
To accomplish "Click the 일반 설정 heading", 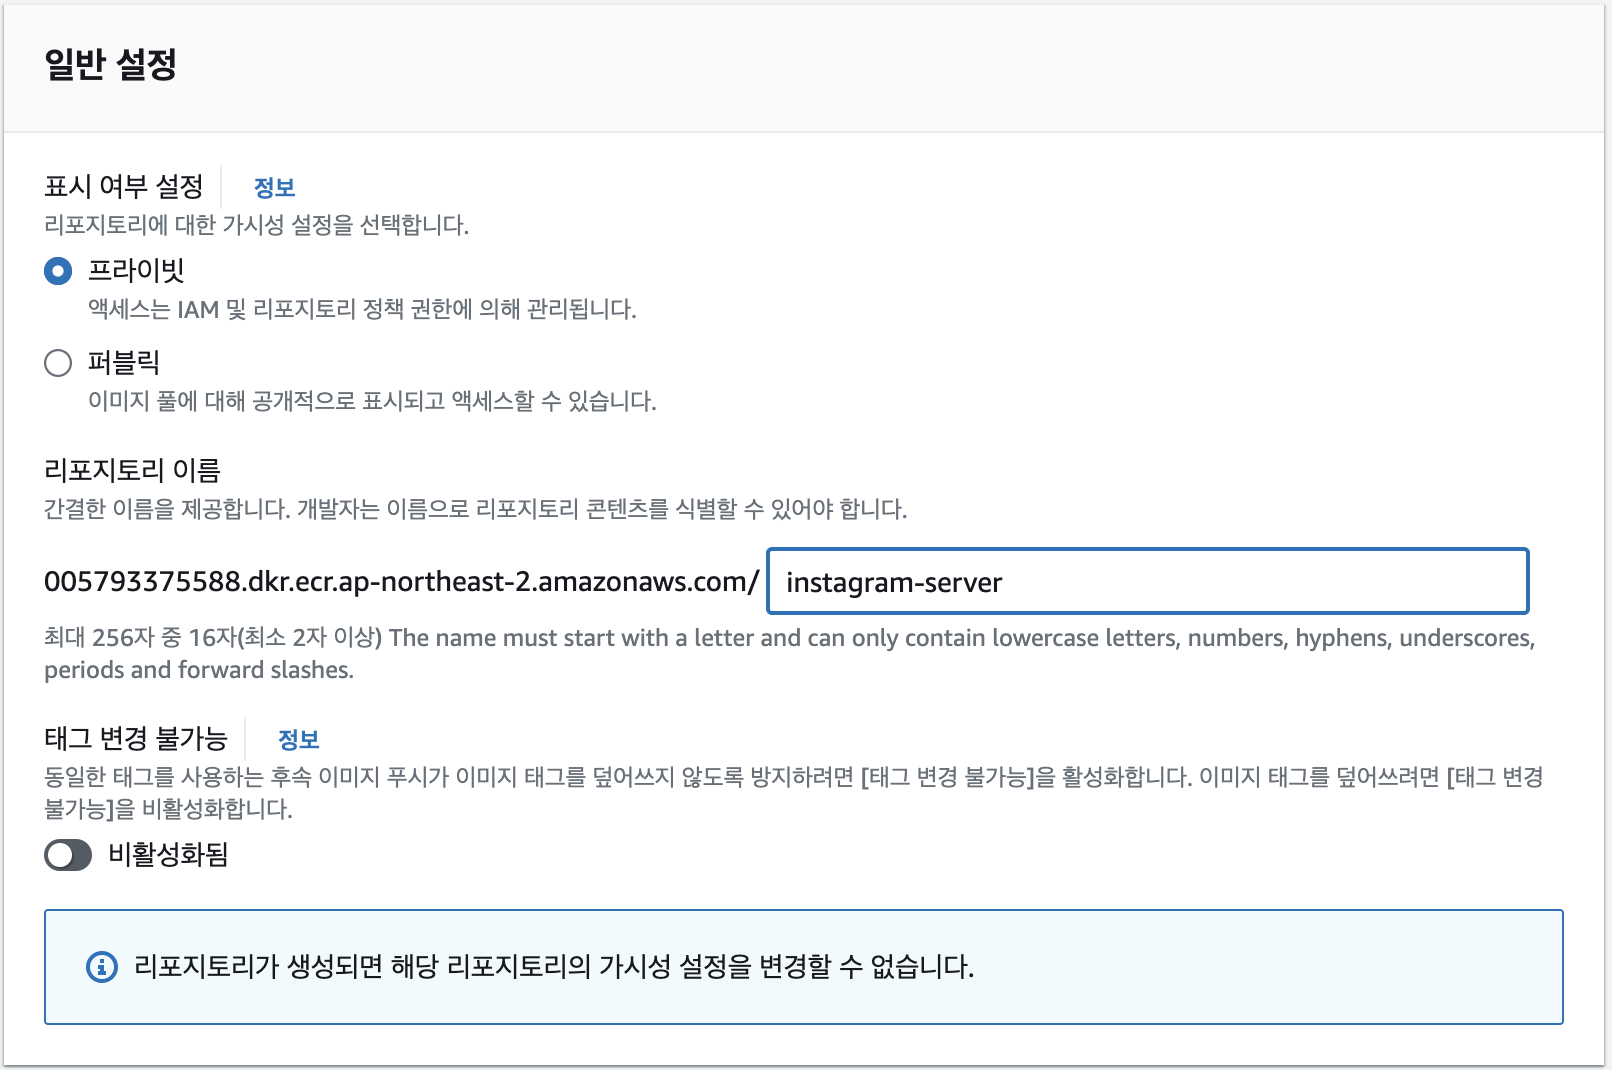I will [111, 64].
